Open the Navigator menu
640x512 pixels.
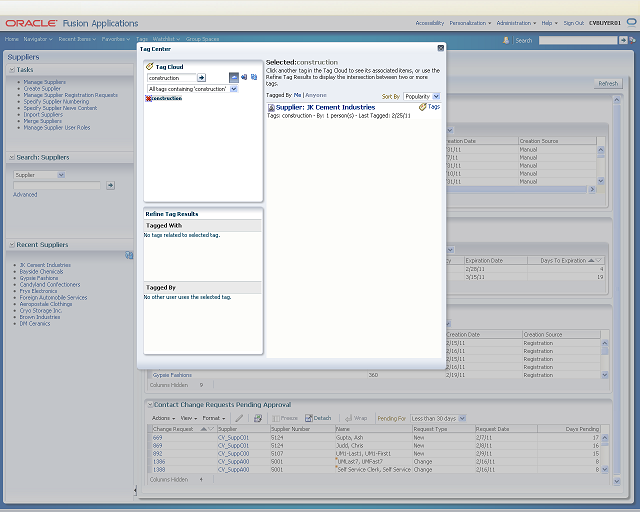38,39
